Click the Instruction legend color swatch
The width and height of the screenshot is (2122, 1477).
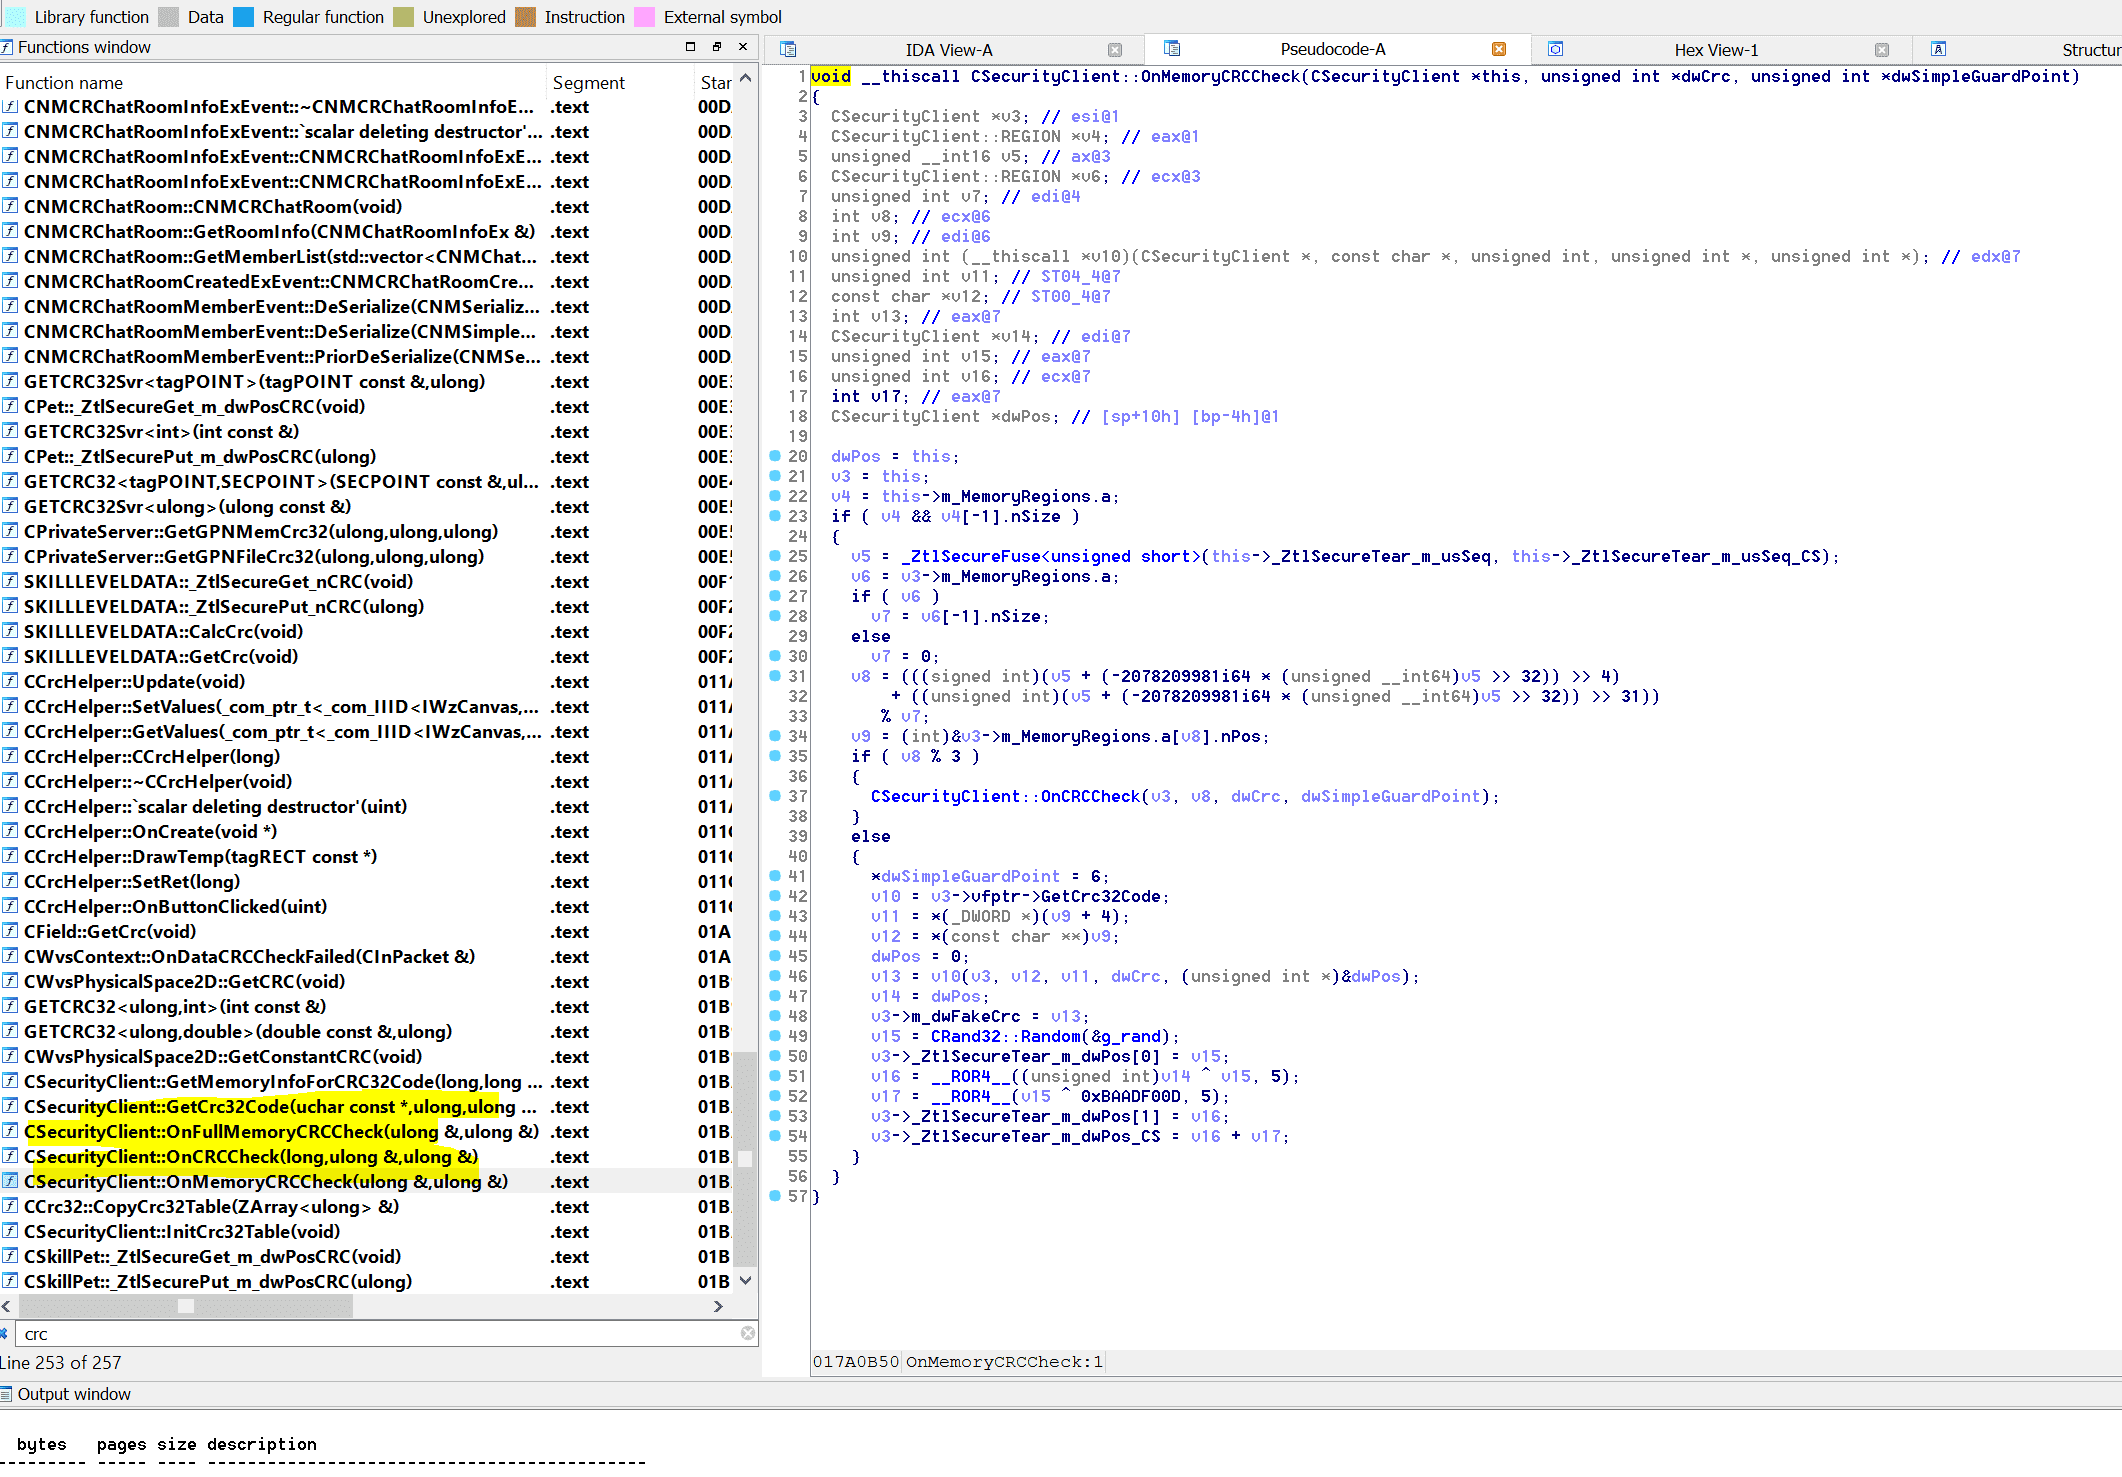coord(526,17)
